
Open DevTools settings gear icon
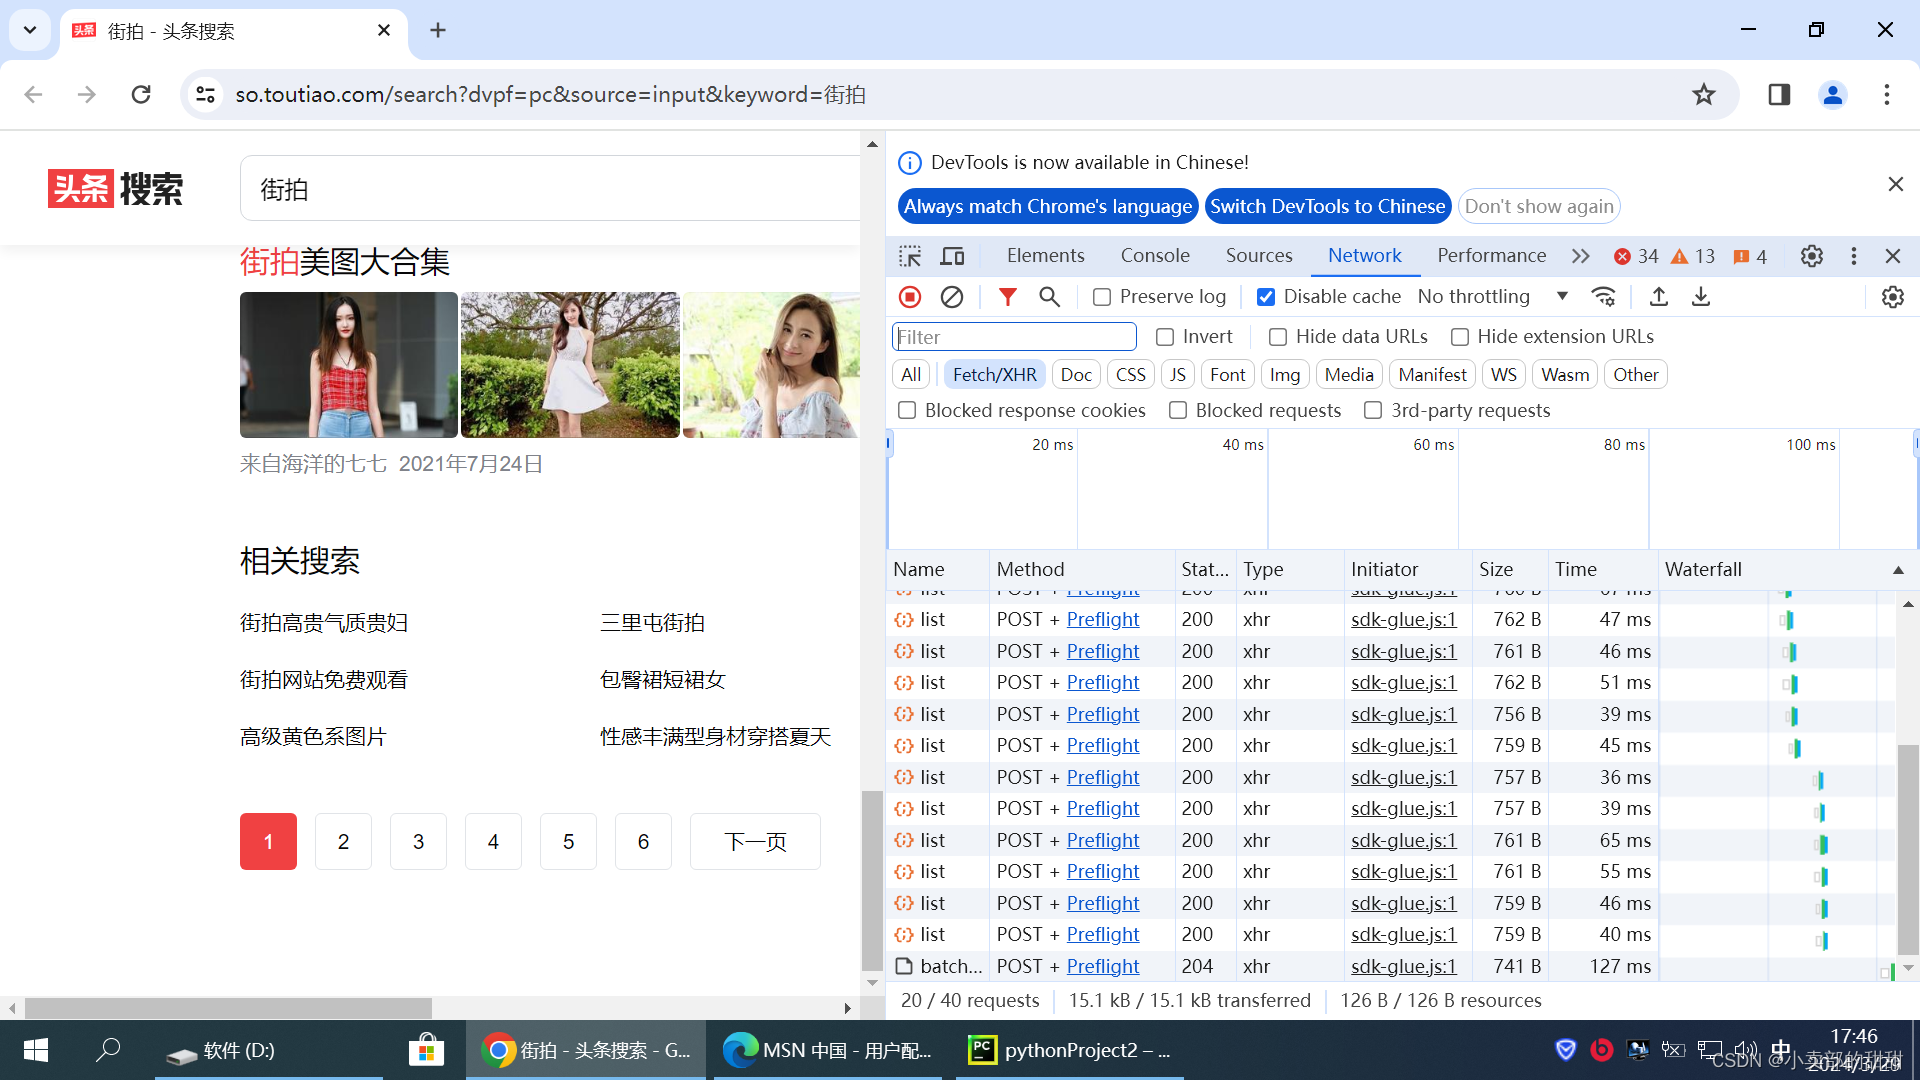click(x=1811, y=256)
